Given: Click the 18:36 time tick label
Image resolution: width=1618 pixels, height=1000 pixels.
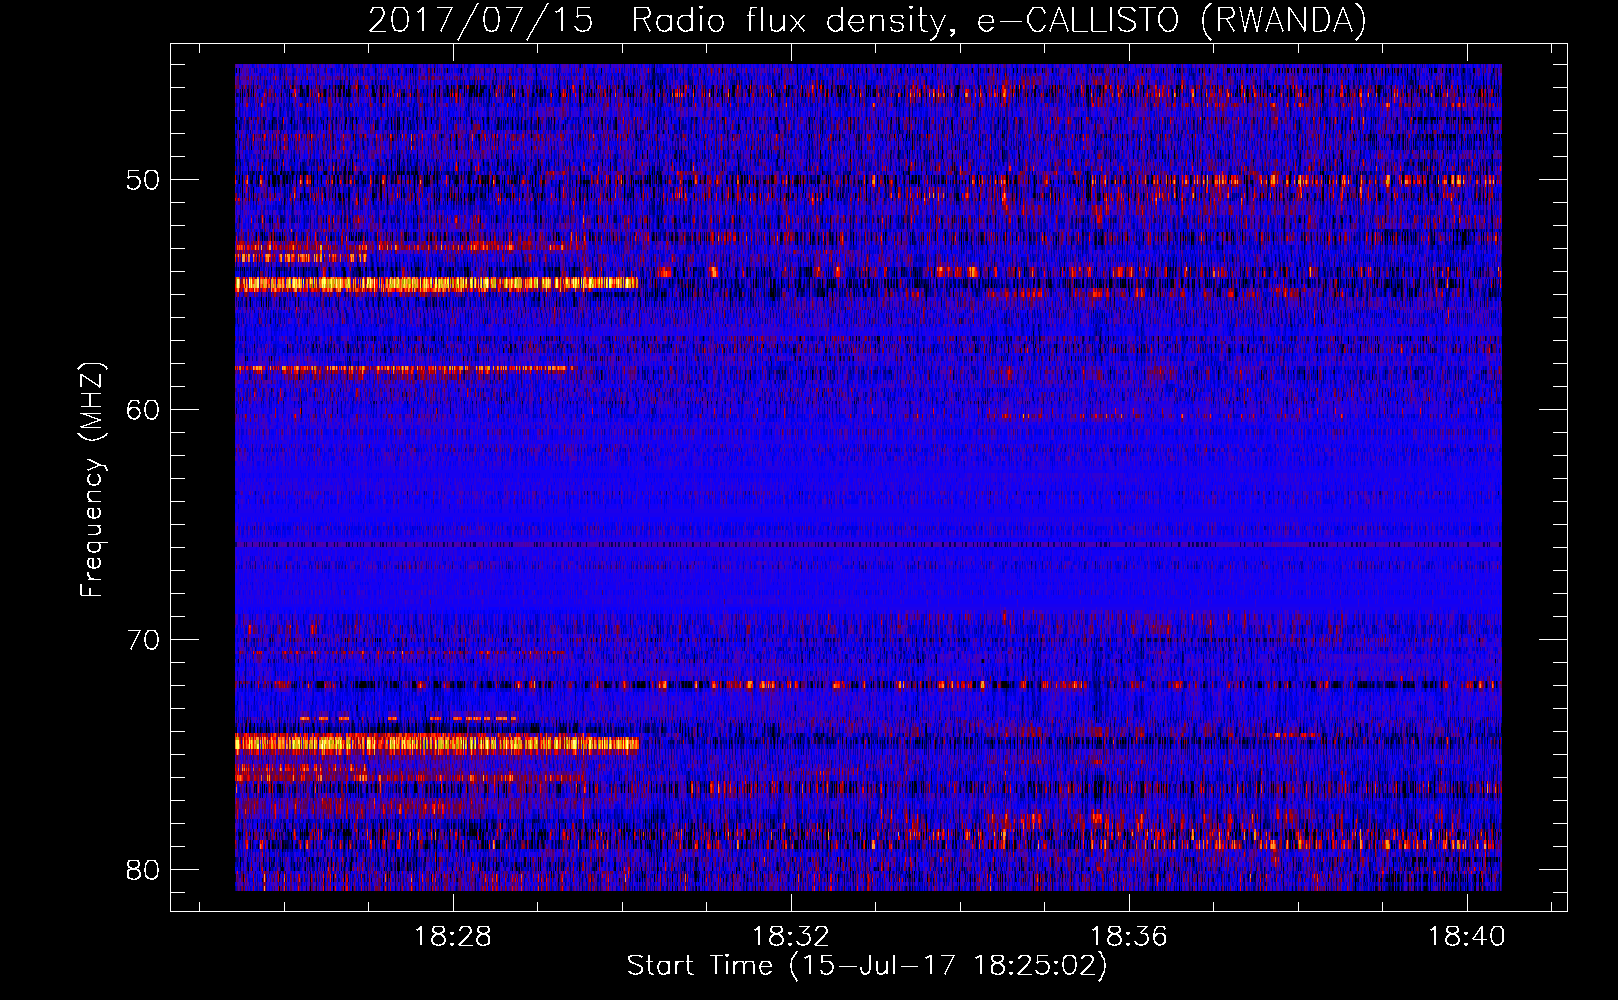Looking at the screenshot, I should [x=1129, y=937].
